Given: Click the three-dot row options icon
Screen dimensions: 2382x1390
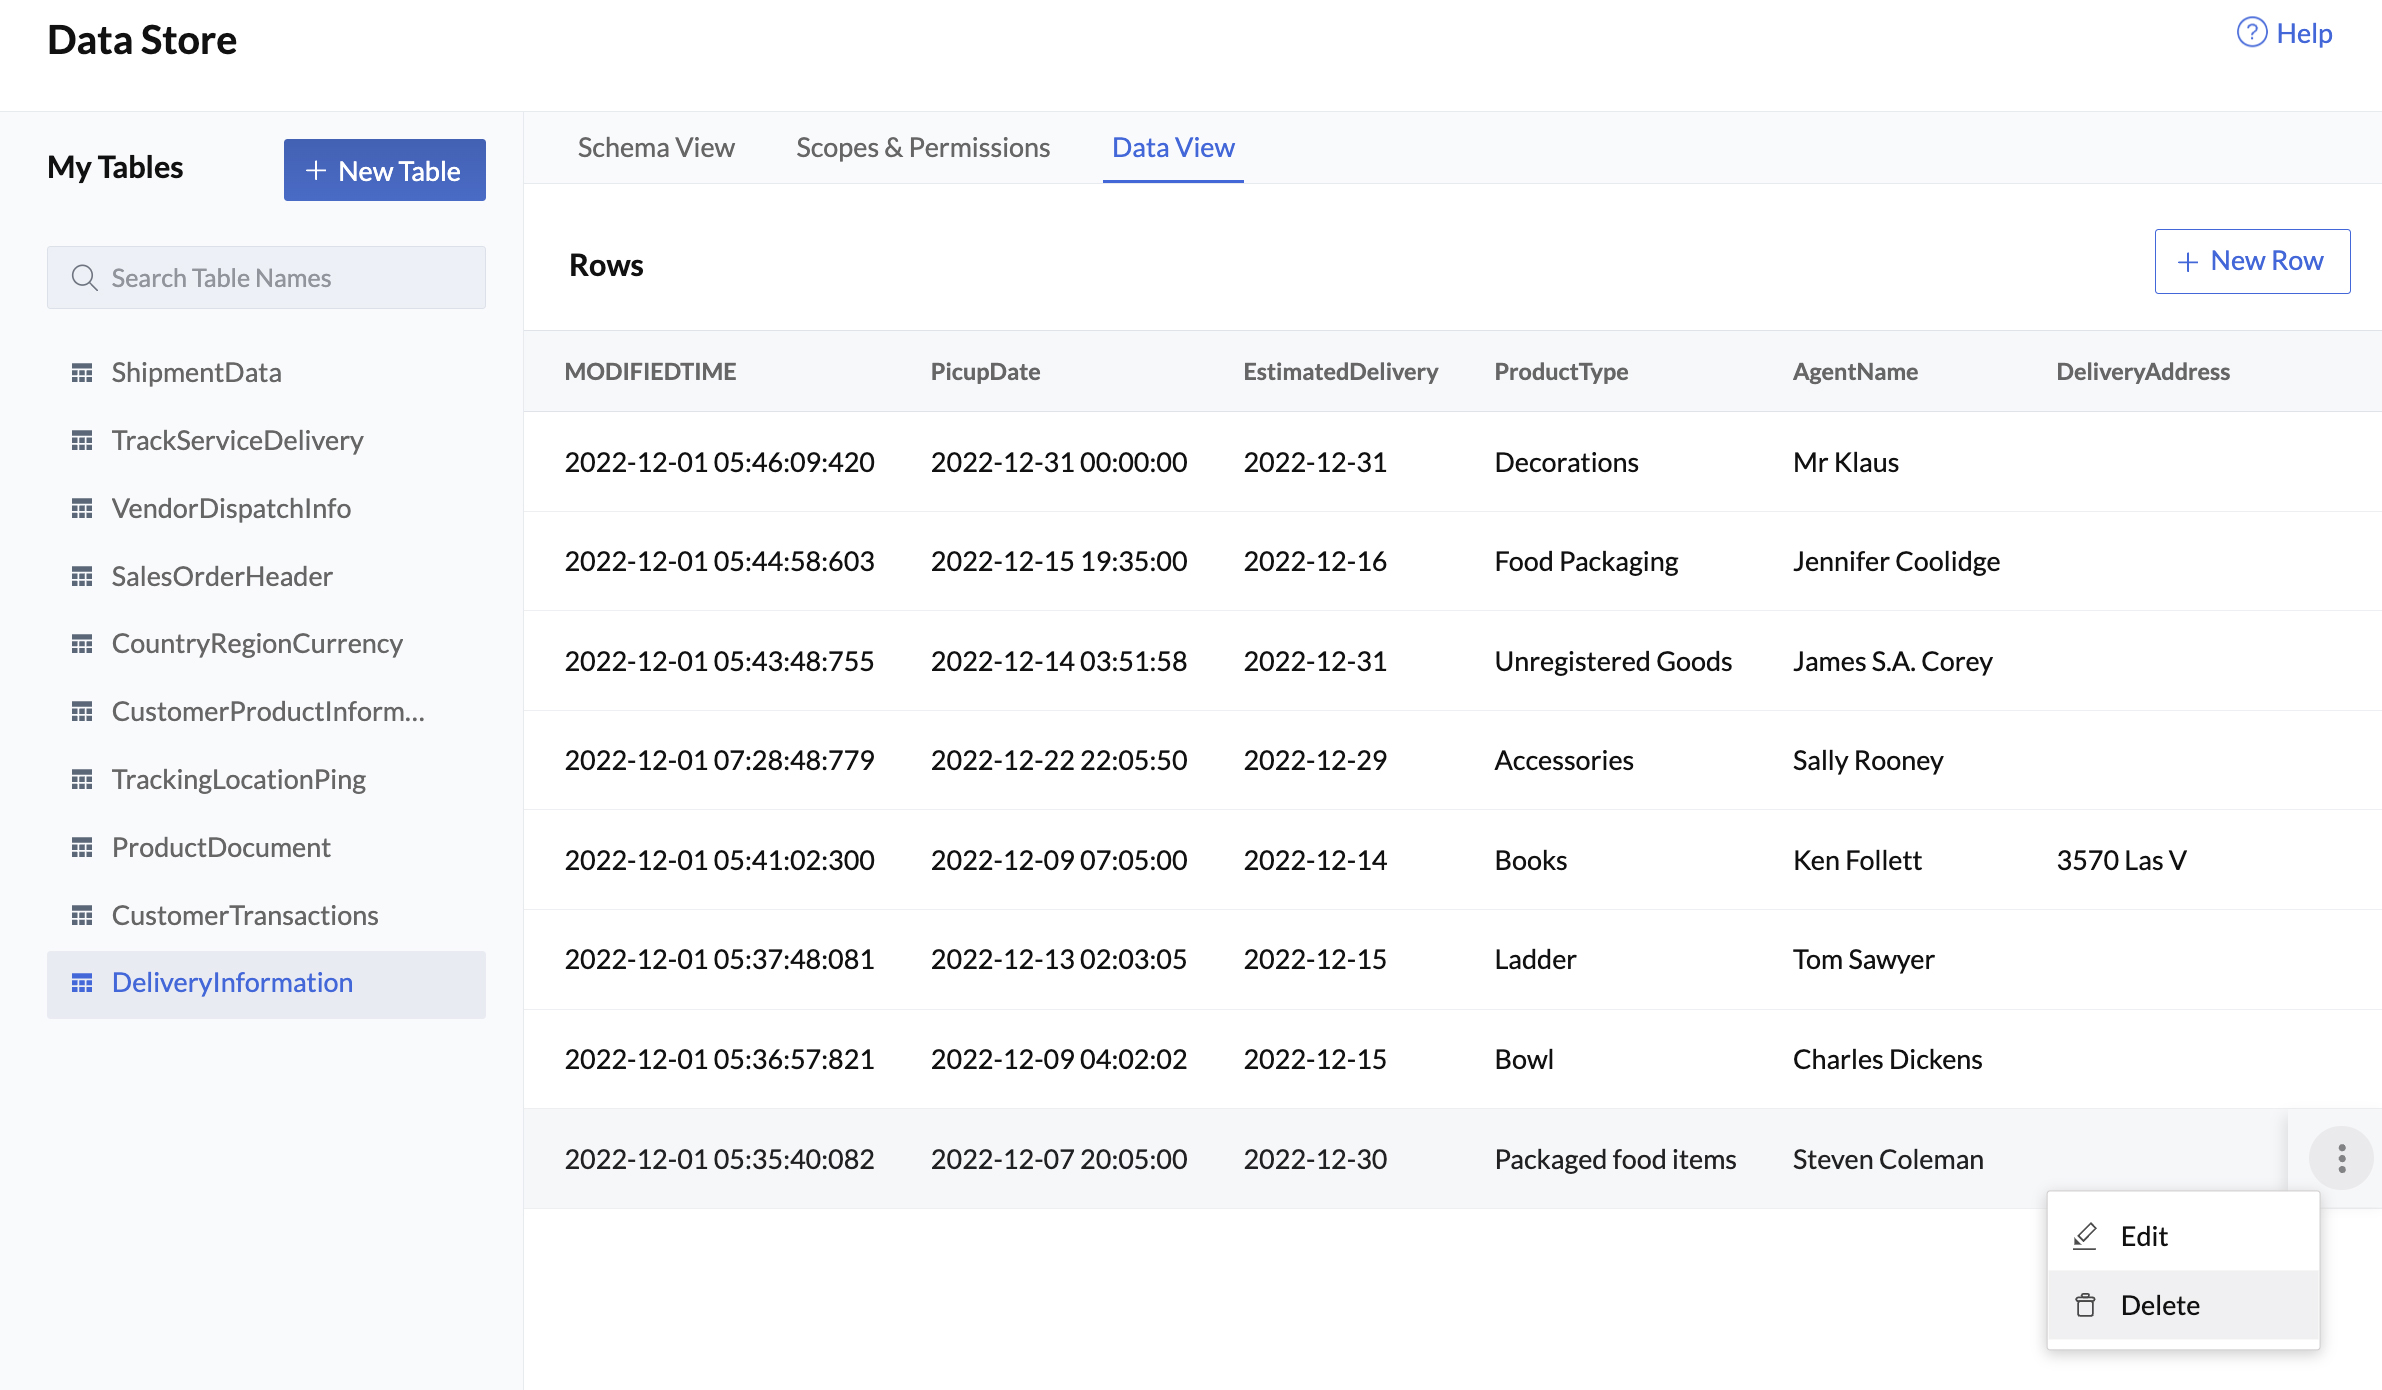Looking at the screenshot, I should coord(2341,1158).
